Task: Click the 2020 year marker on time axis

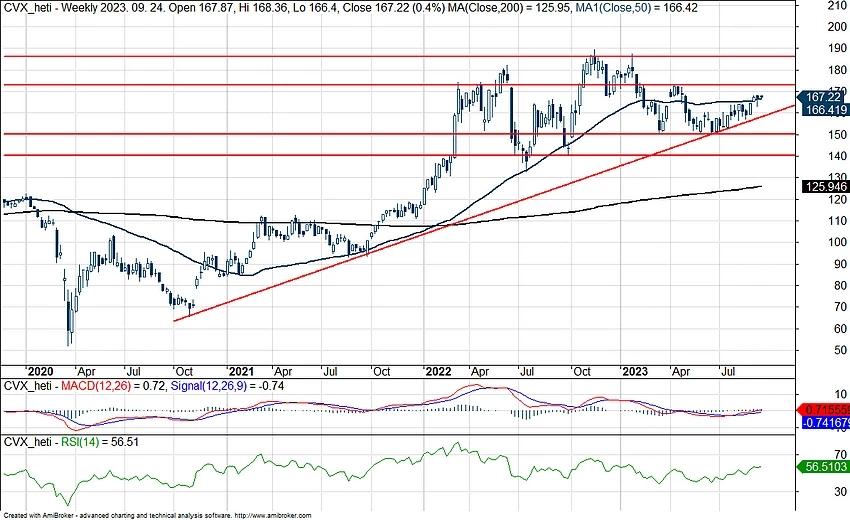Action: (x=44, y=370)
